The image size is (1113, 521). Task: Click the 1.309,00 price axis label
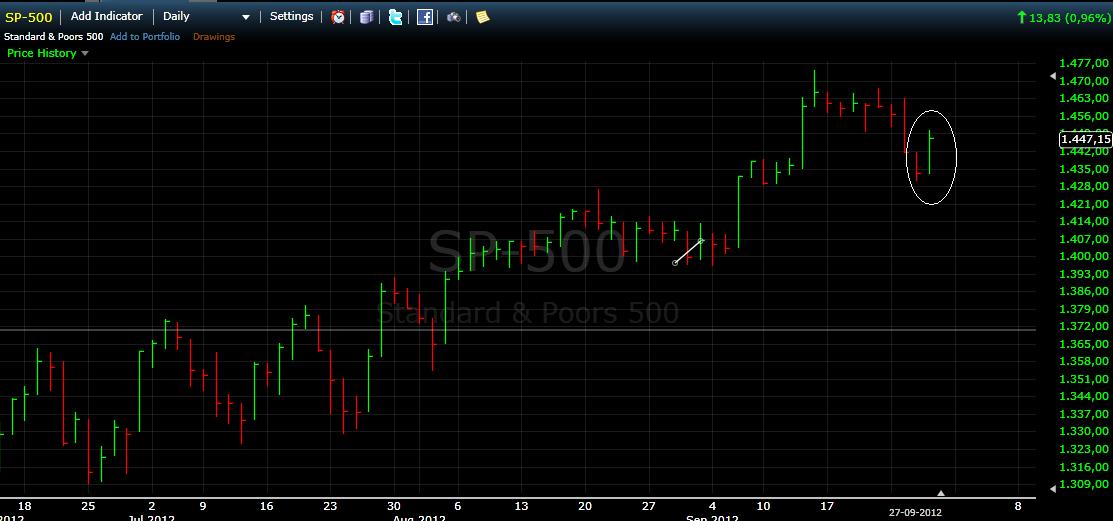point(1083,484)
